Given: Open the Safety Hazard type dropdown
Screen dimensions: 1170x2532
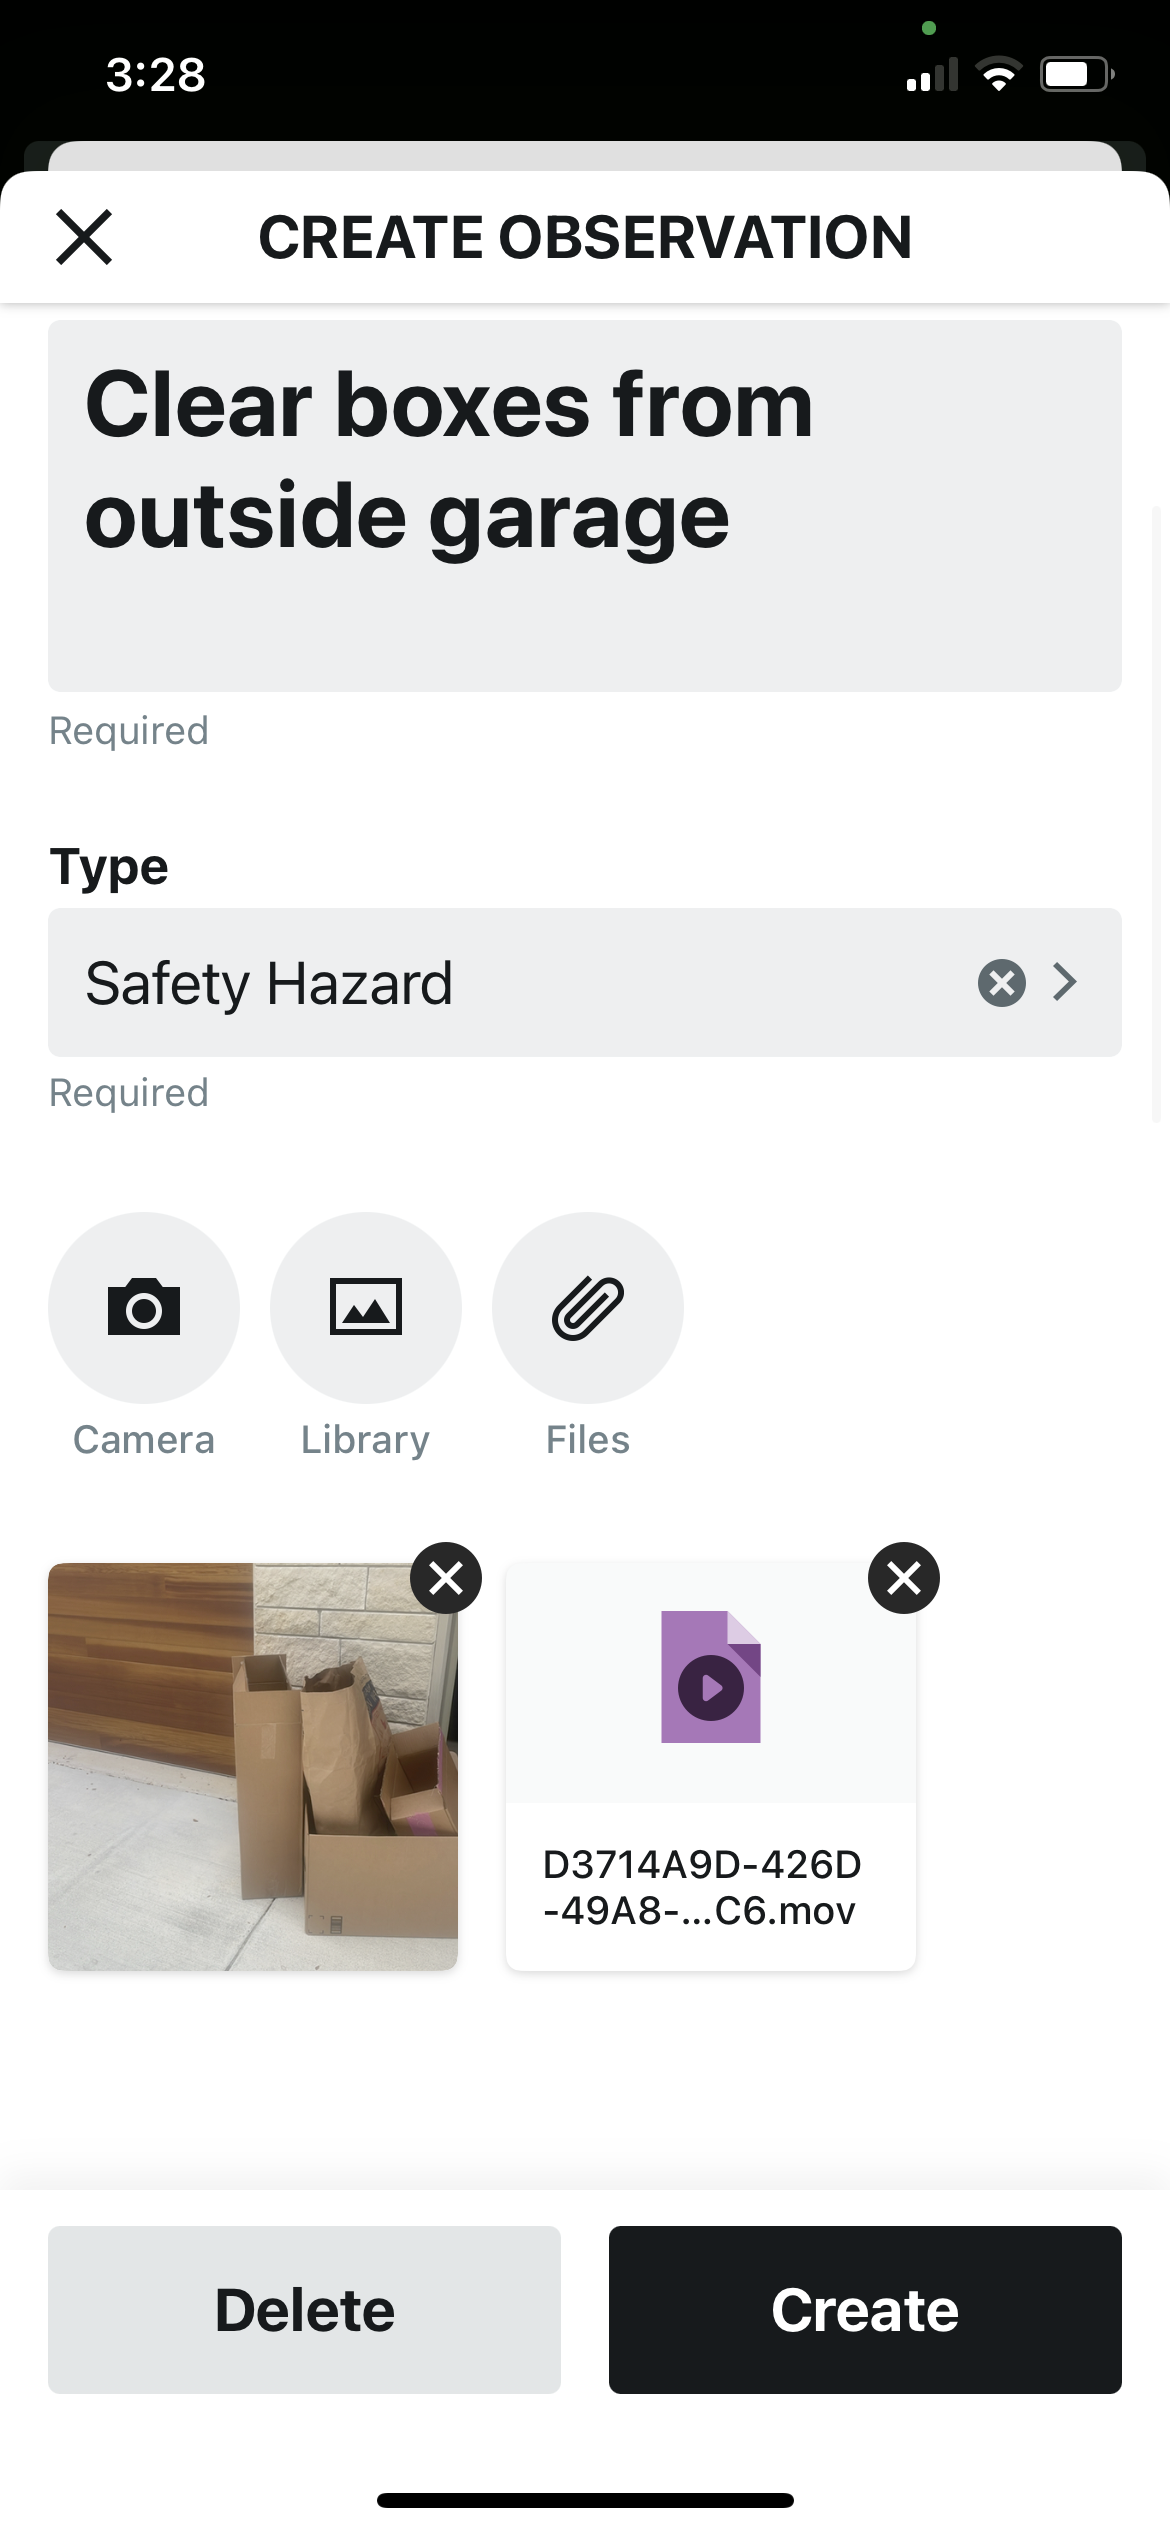Looking at the screenshot, I should (500, 982).
